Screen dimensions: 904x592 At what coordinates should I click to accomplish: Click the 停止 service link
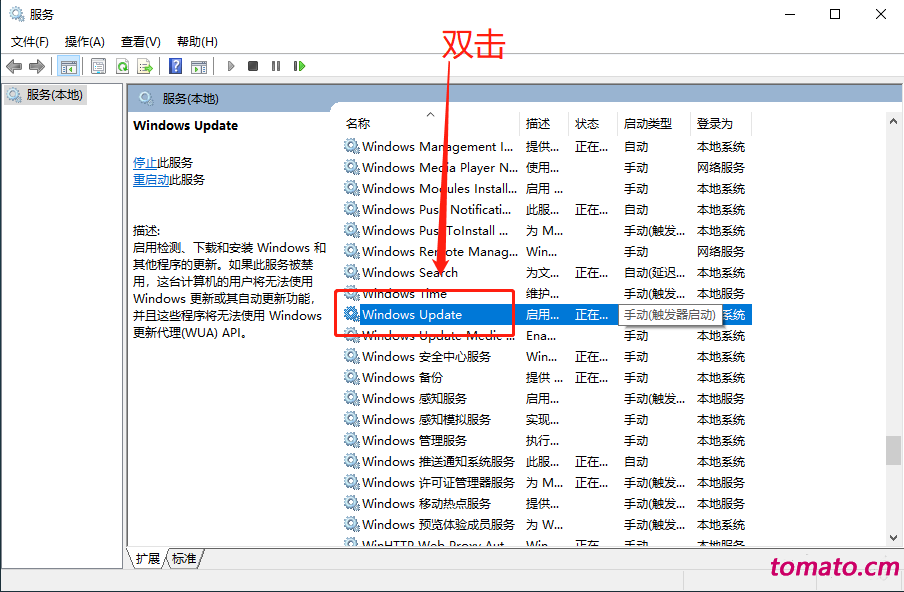[145, 163]
